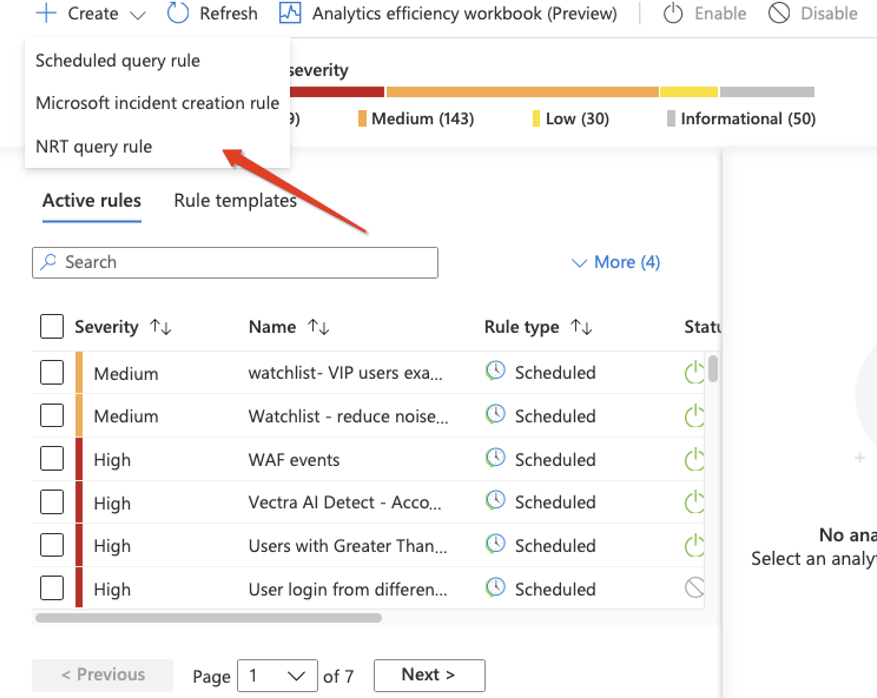877x698 pixels.
Task: Go to Next page of rules
Action: tap(429, 675)
